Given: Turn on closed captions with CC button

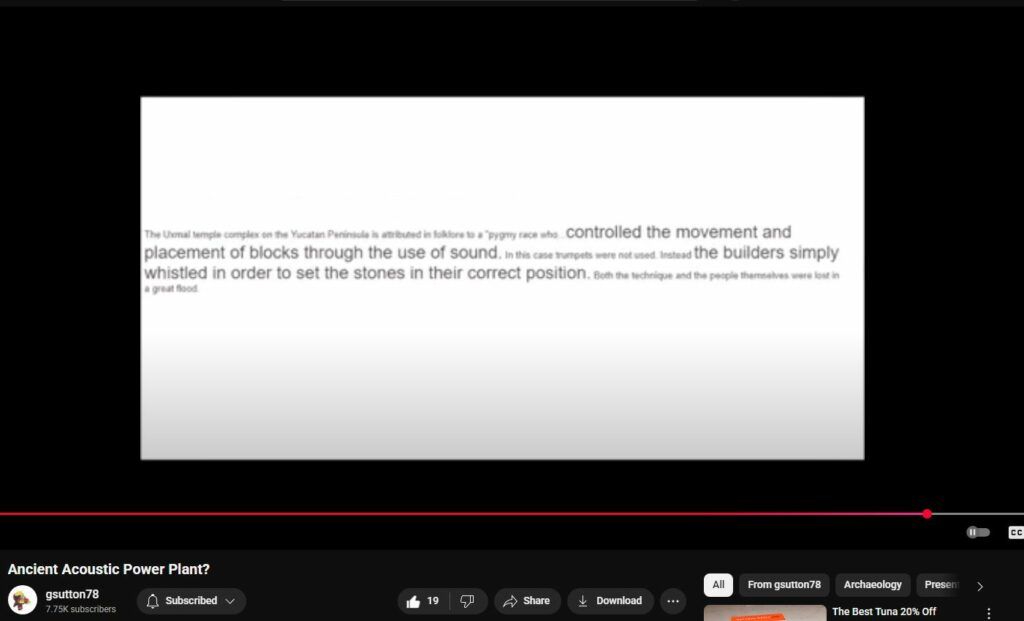Looking at the screenshot, I should (1015, 532).
